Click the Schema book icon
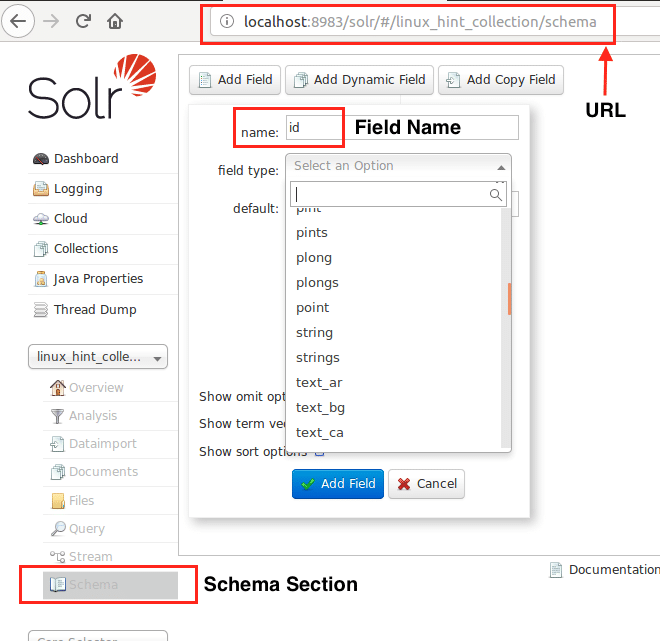Image resolution: width=660 pixels, height=641 pixels. (58, 584)
